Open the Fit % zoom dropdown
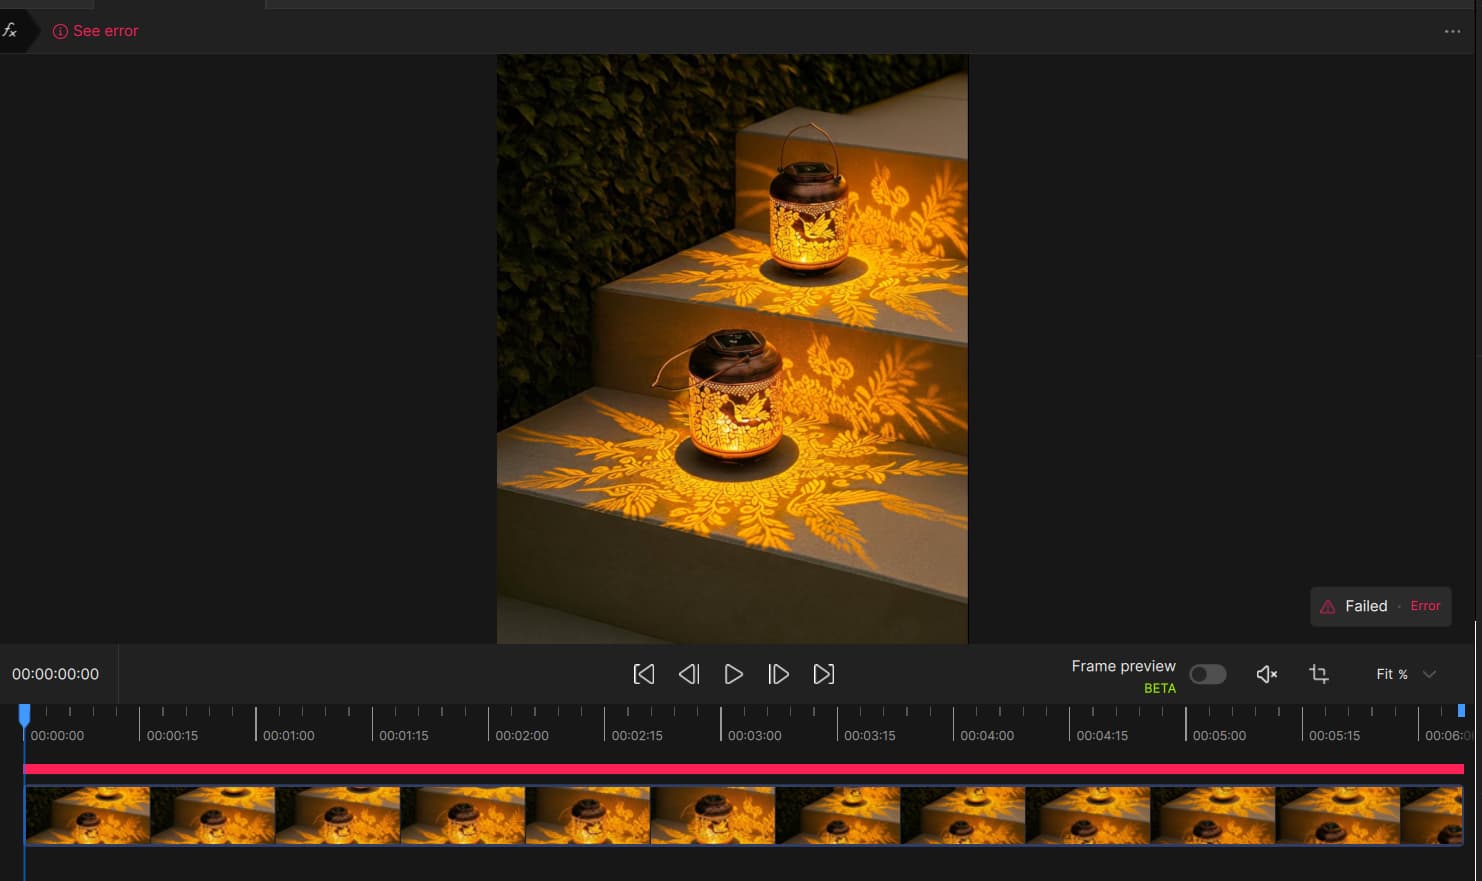1482x881 pixels. (1405, 674)
